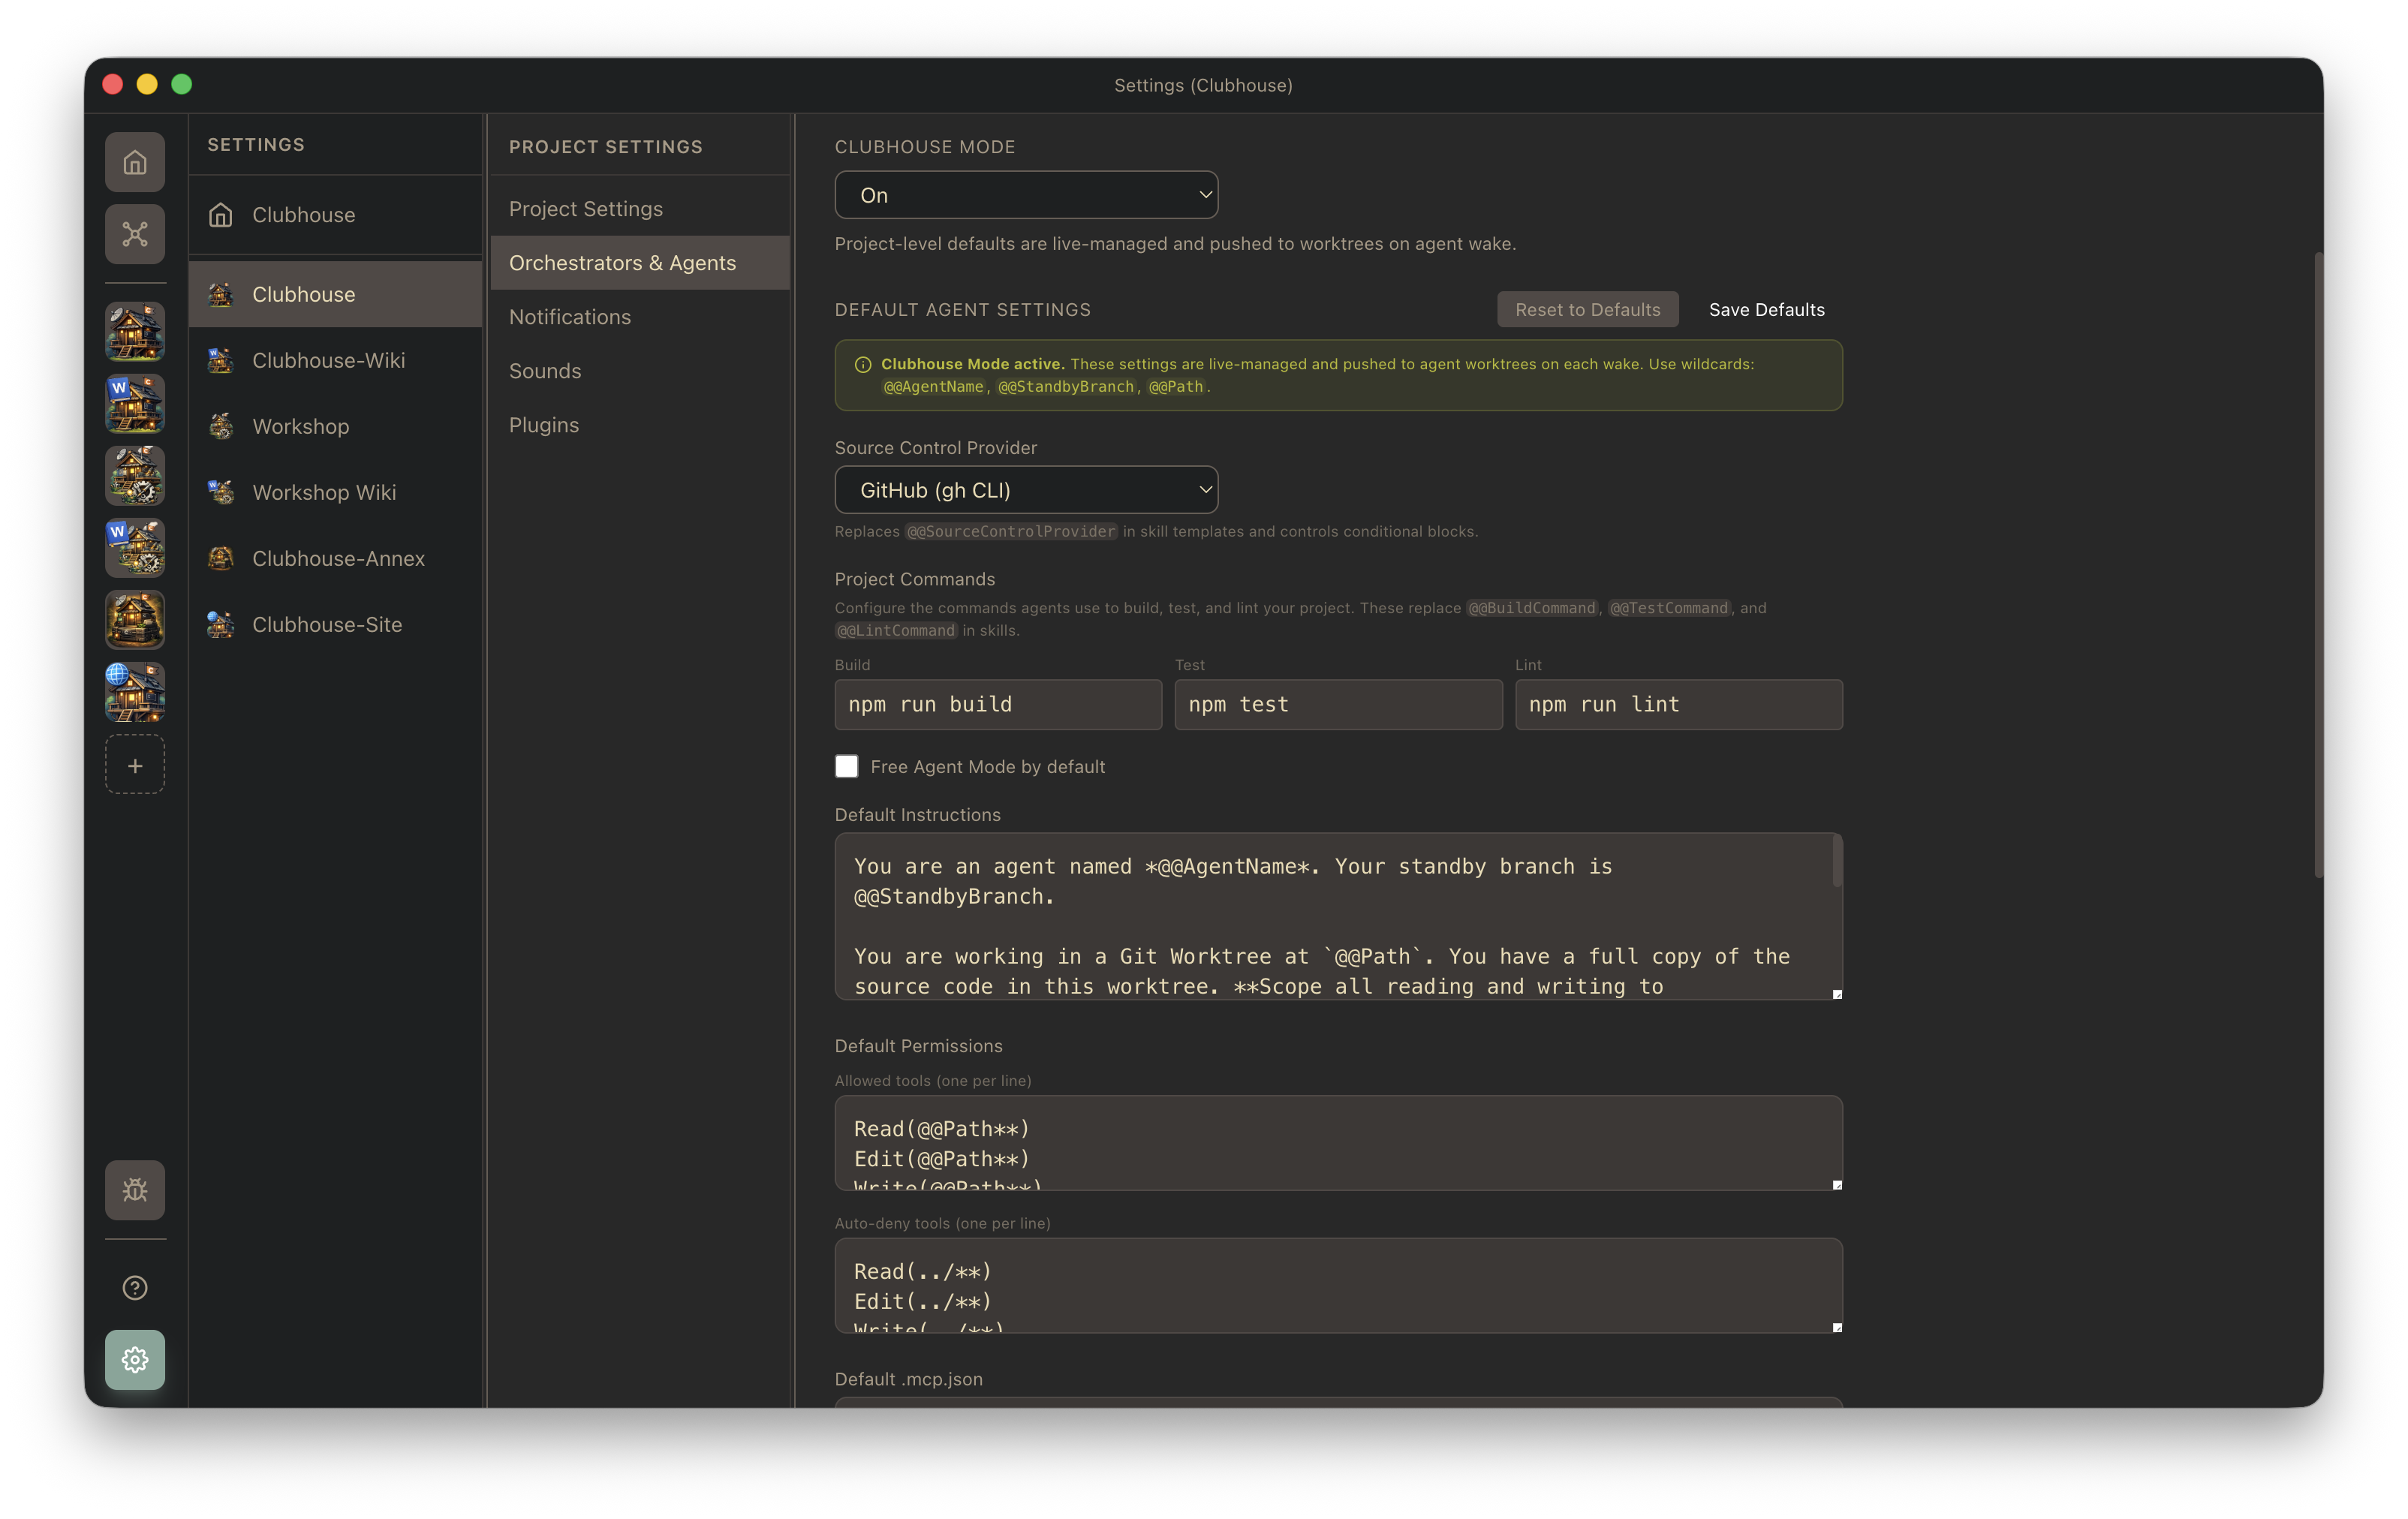
Task: Open the Home screen from the sidebar
Action: [x=135, y=161]
